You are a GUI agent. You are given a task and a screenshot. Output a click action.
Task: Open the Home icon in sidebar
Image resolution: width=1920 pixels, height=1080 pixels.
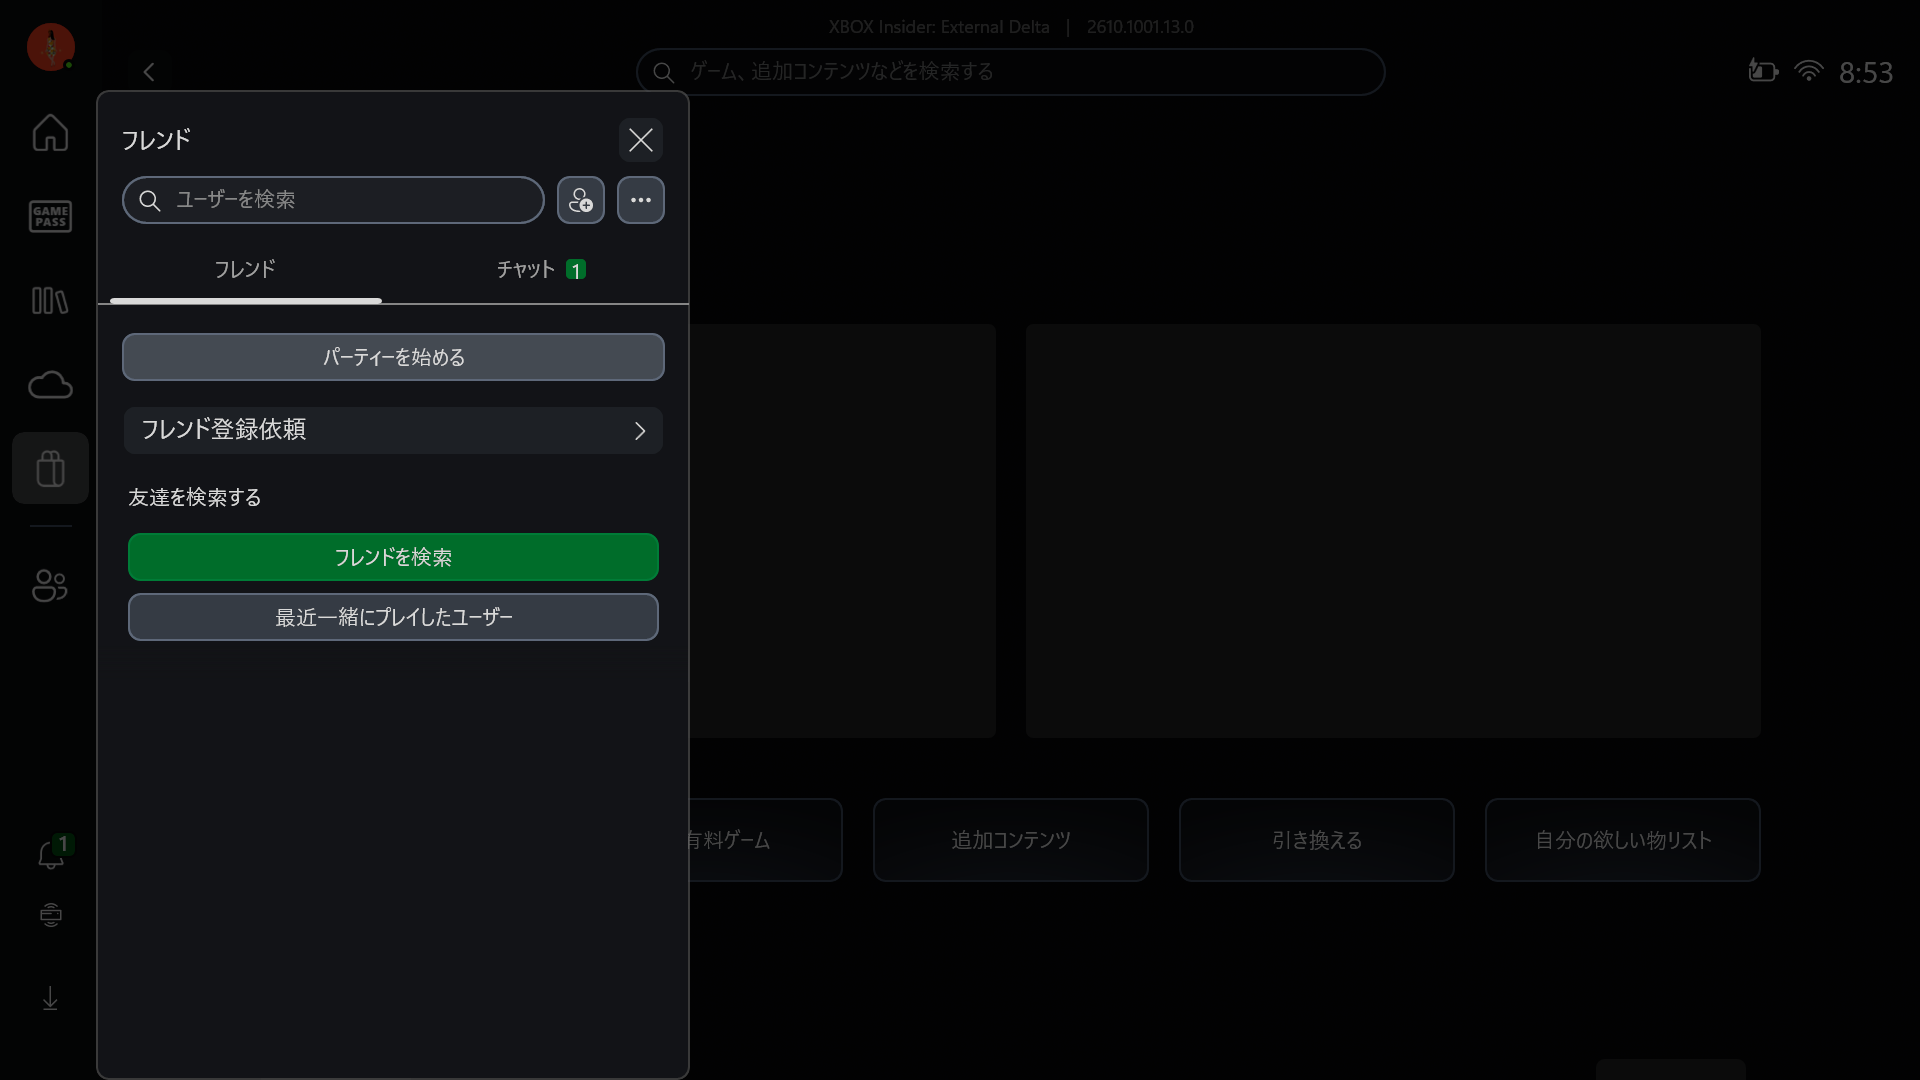[50, 132]
